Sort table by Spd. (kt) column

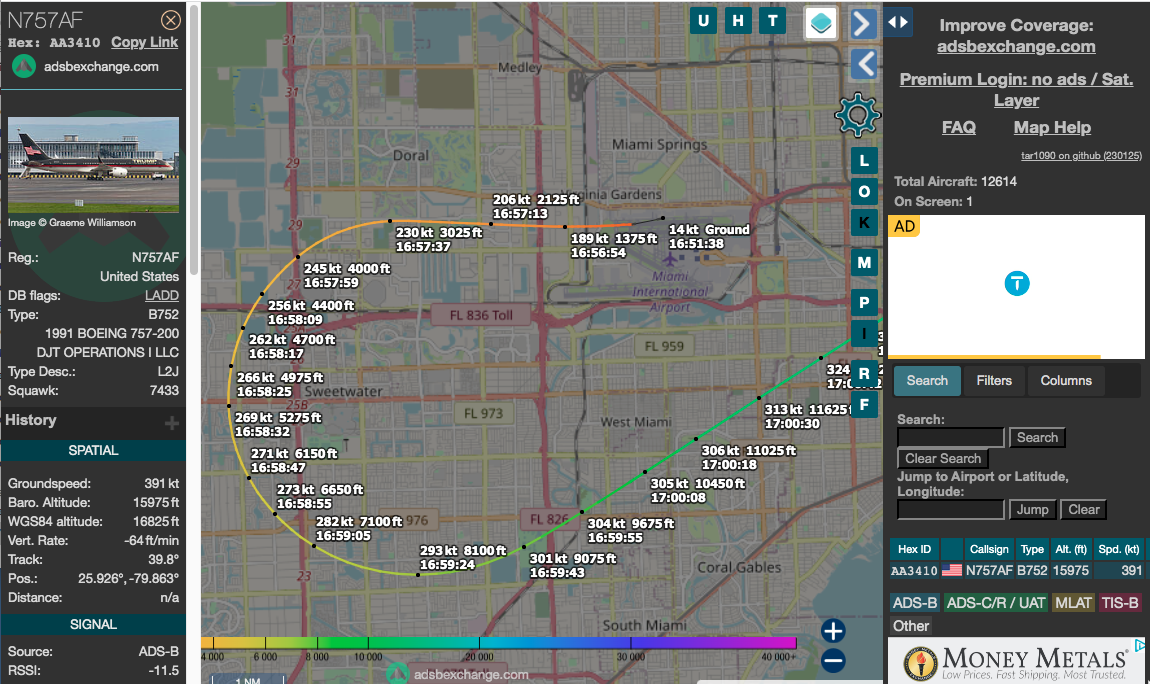(x=1118, y=549)
